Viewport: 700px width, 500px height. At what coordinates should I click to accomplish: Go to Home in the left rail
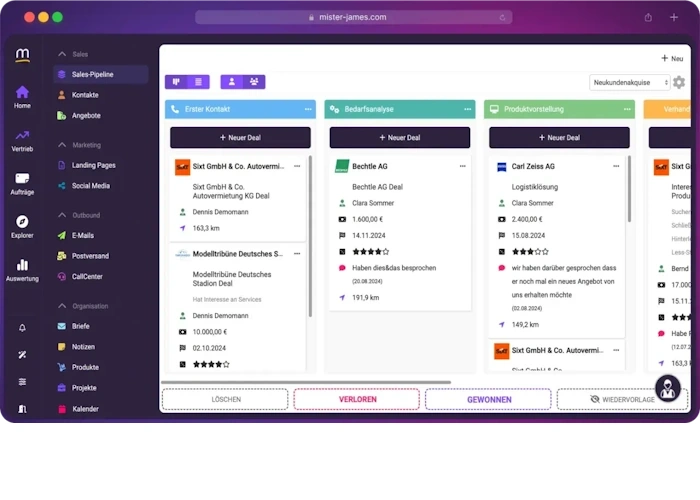click(x=22, y=97)
